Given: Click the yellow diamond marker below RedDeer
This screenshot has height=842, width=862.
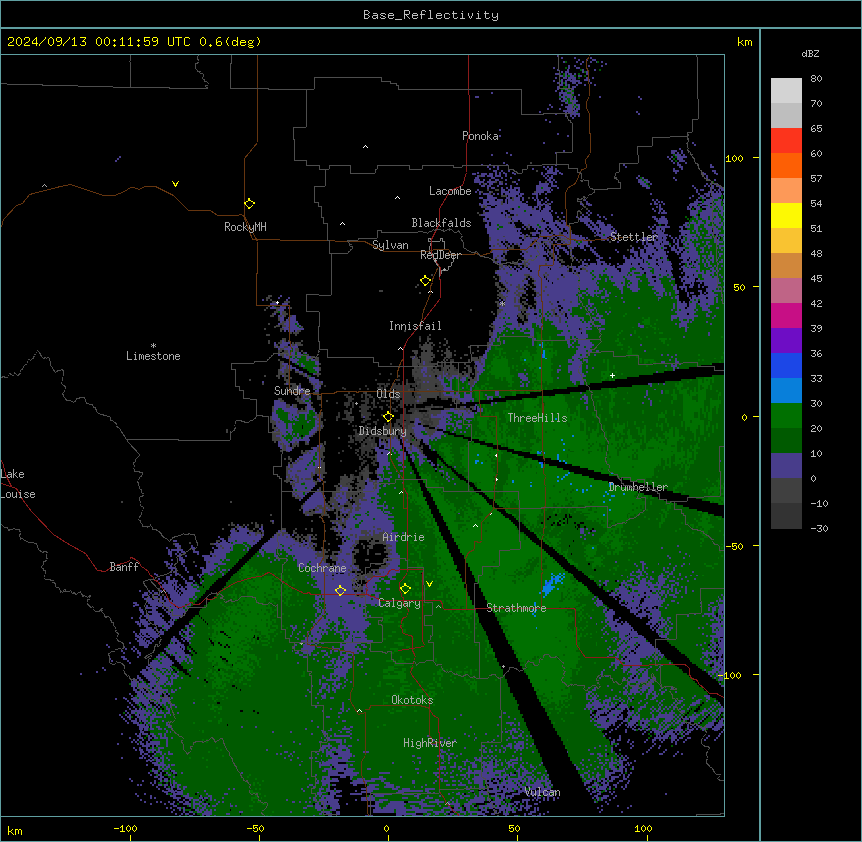Looking at the screenshot, I should pos(425,281).
